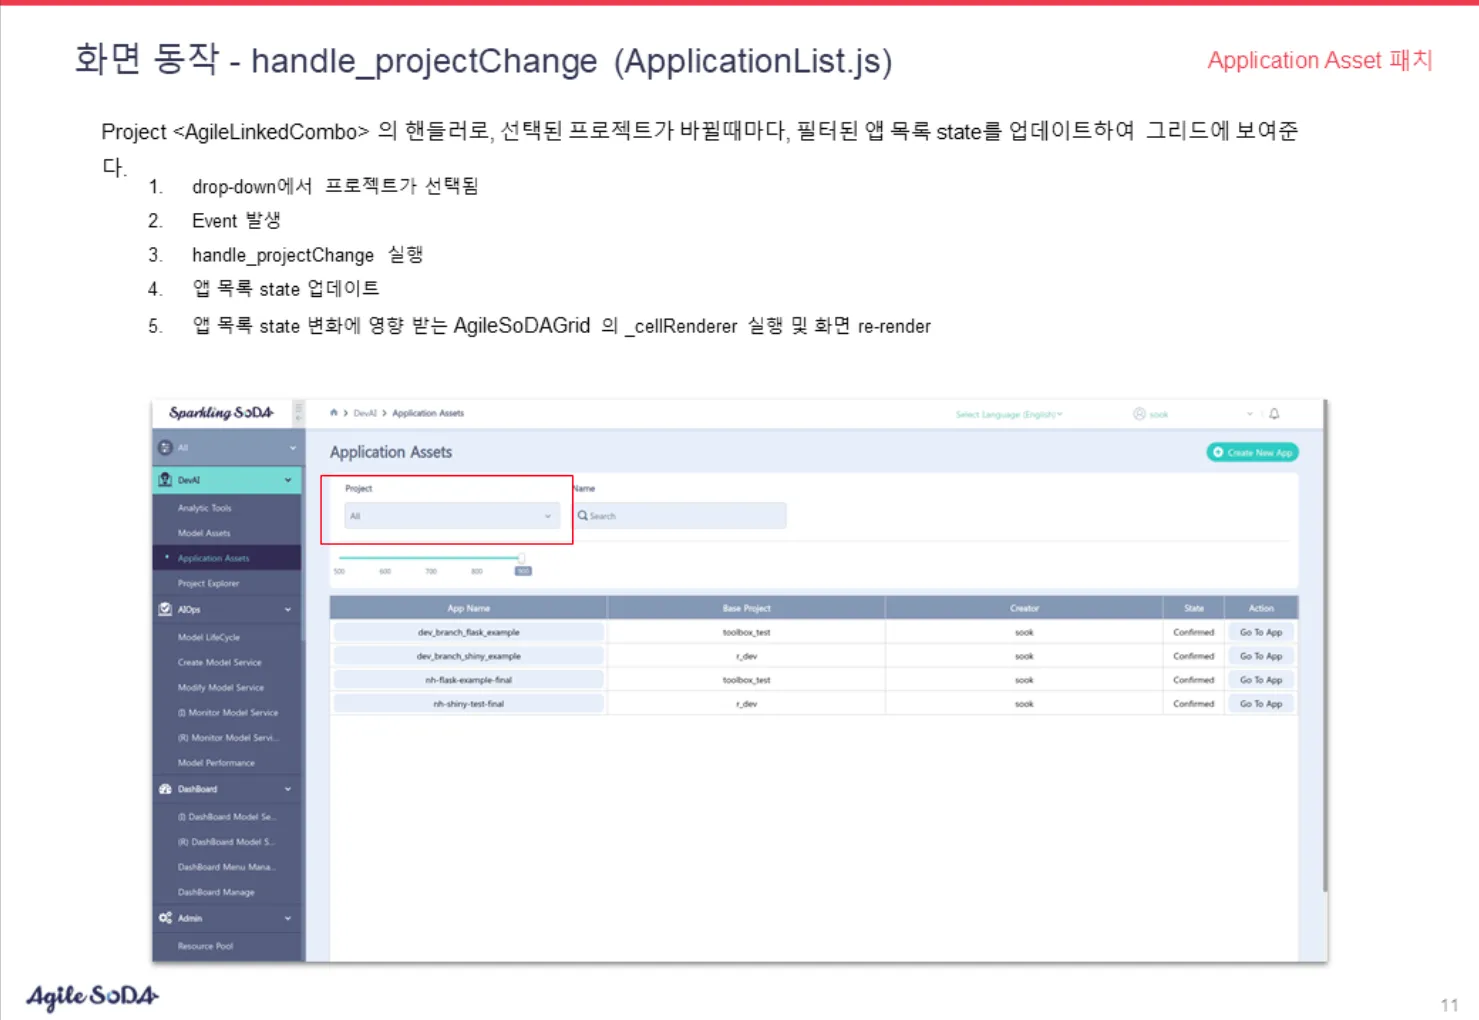Viewport: 1479px width, 1020px height.
Task: Click the Create New App button
Action: pos(1252,452)
